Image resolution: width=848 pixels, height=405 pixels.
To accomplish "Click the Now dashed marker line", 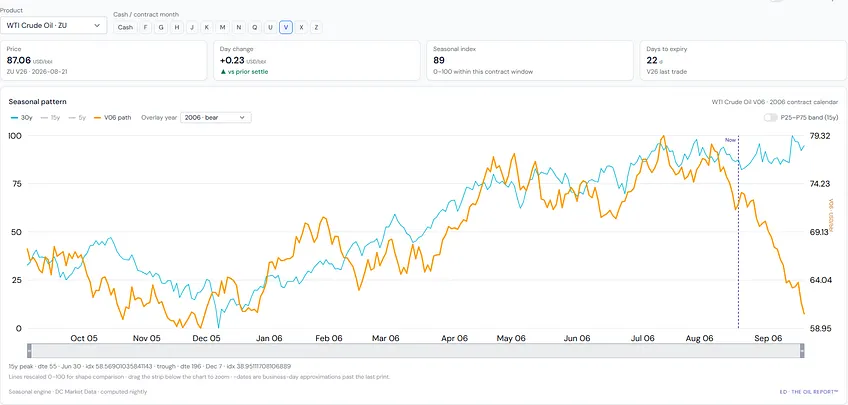I will point(738,233).
